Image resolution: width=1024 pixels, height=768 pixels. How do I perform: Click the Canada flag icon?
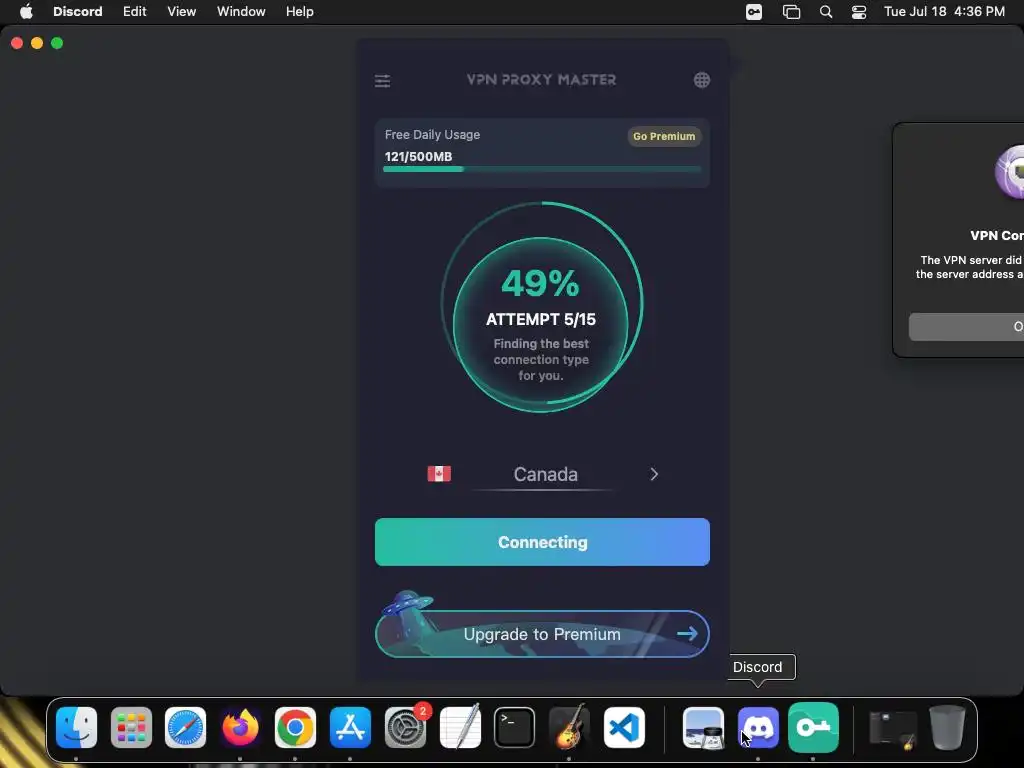point(439,473)
